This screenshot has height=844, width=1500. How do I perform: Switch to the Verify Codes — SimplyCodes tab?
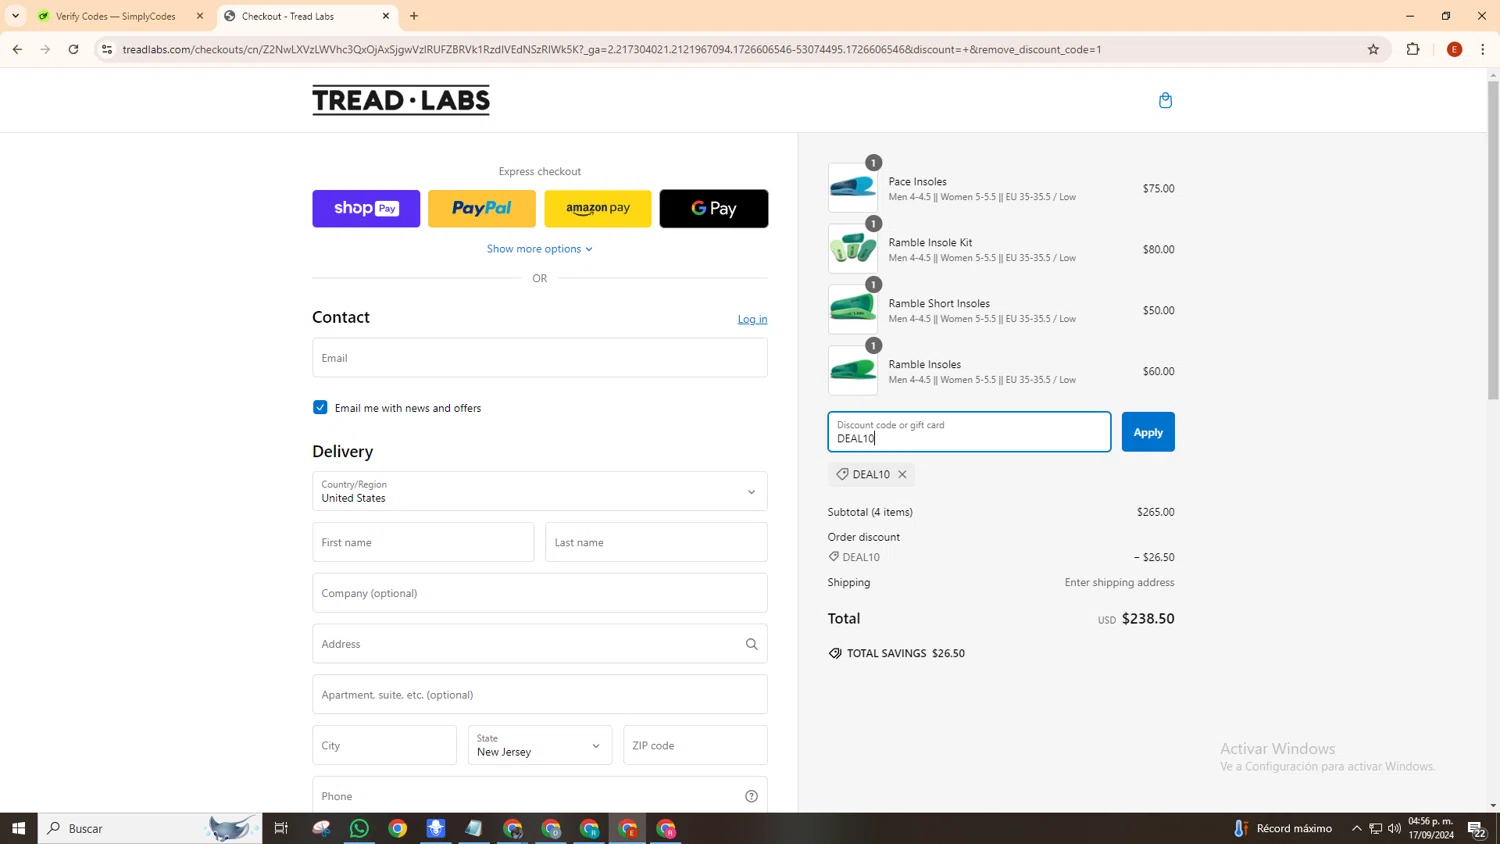(x=115, y=16)
